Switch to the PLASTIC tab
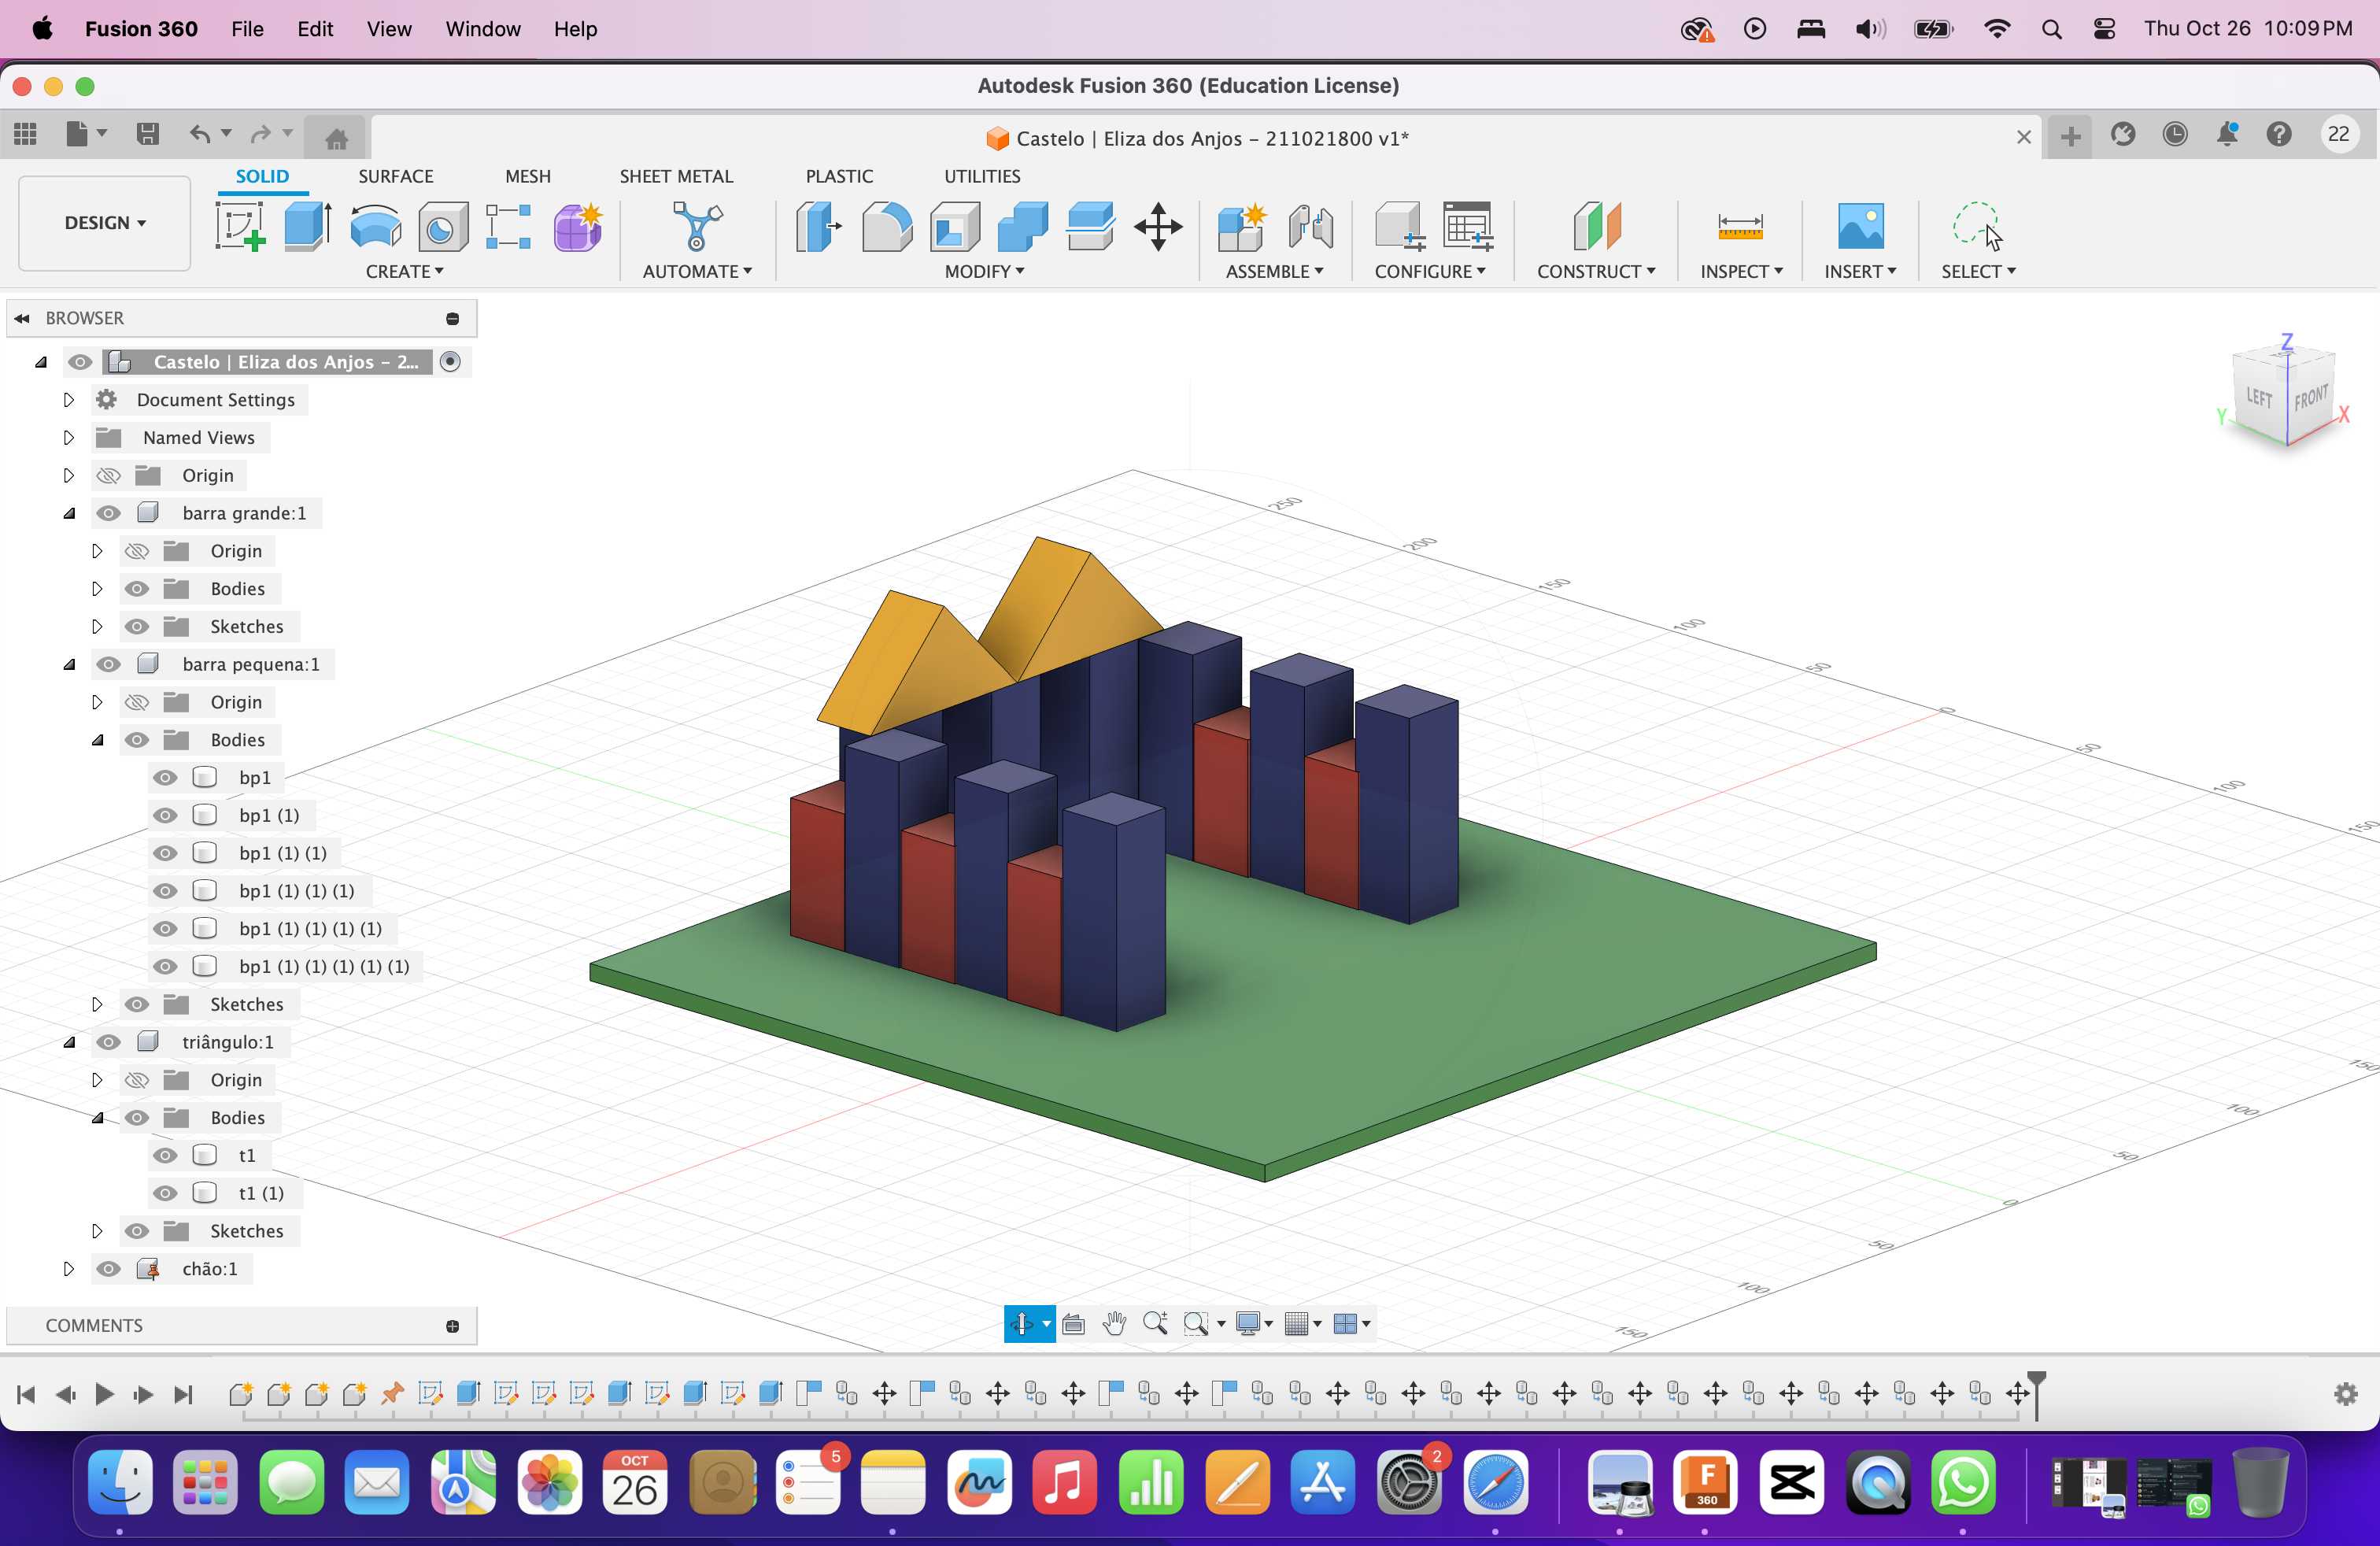This screenshot has height=1546, width=2380. click(x=839, y=176)
